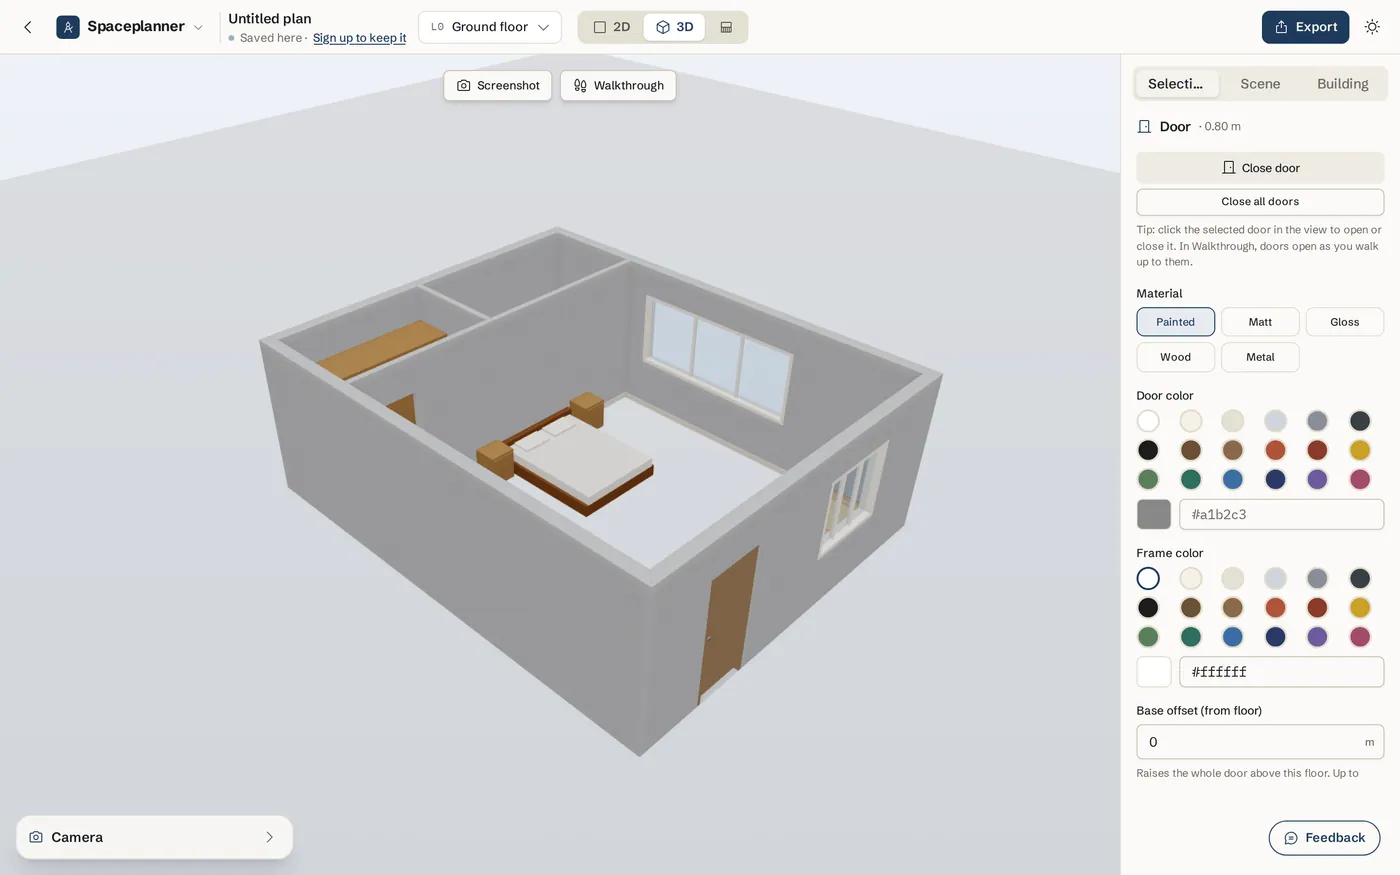Image resolution: width=1400 pixels, height=875 pixels.
Task: Open the white Frame color preview picker
Action: 1154,672
